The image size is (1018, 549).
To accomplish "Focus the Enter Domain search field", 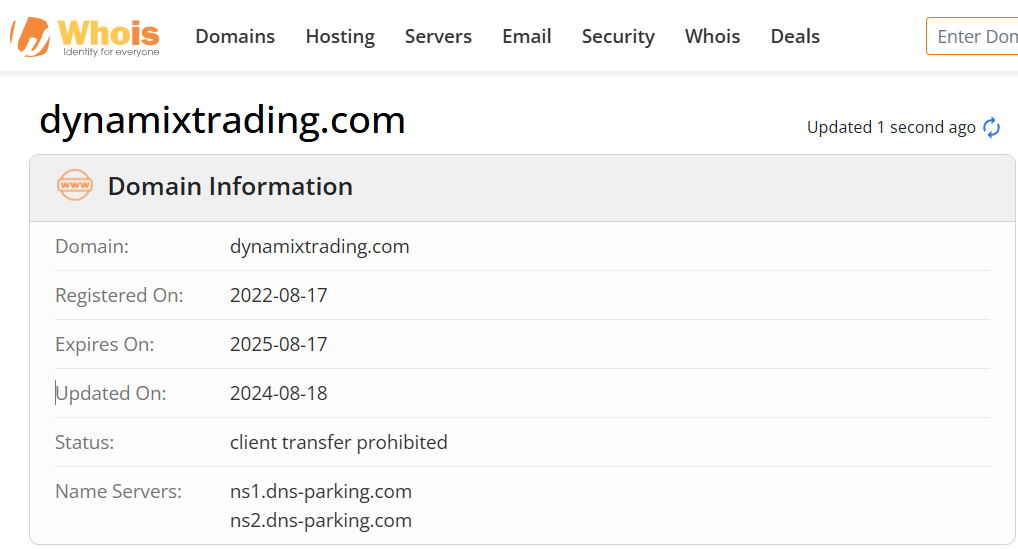I will (973, 36).
